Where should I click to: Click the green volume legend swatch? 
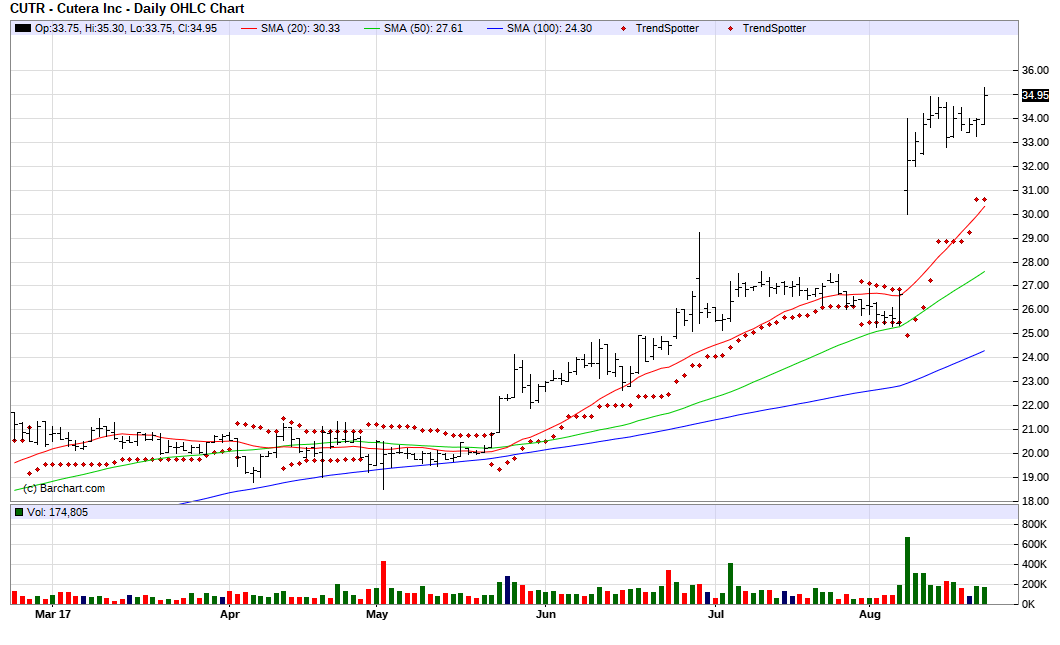(19, 512)
